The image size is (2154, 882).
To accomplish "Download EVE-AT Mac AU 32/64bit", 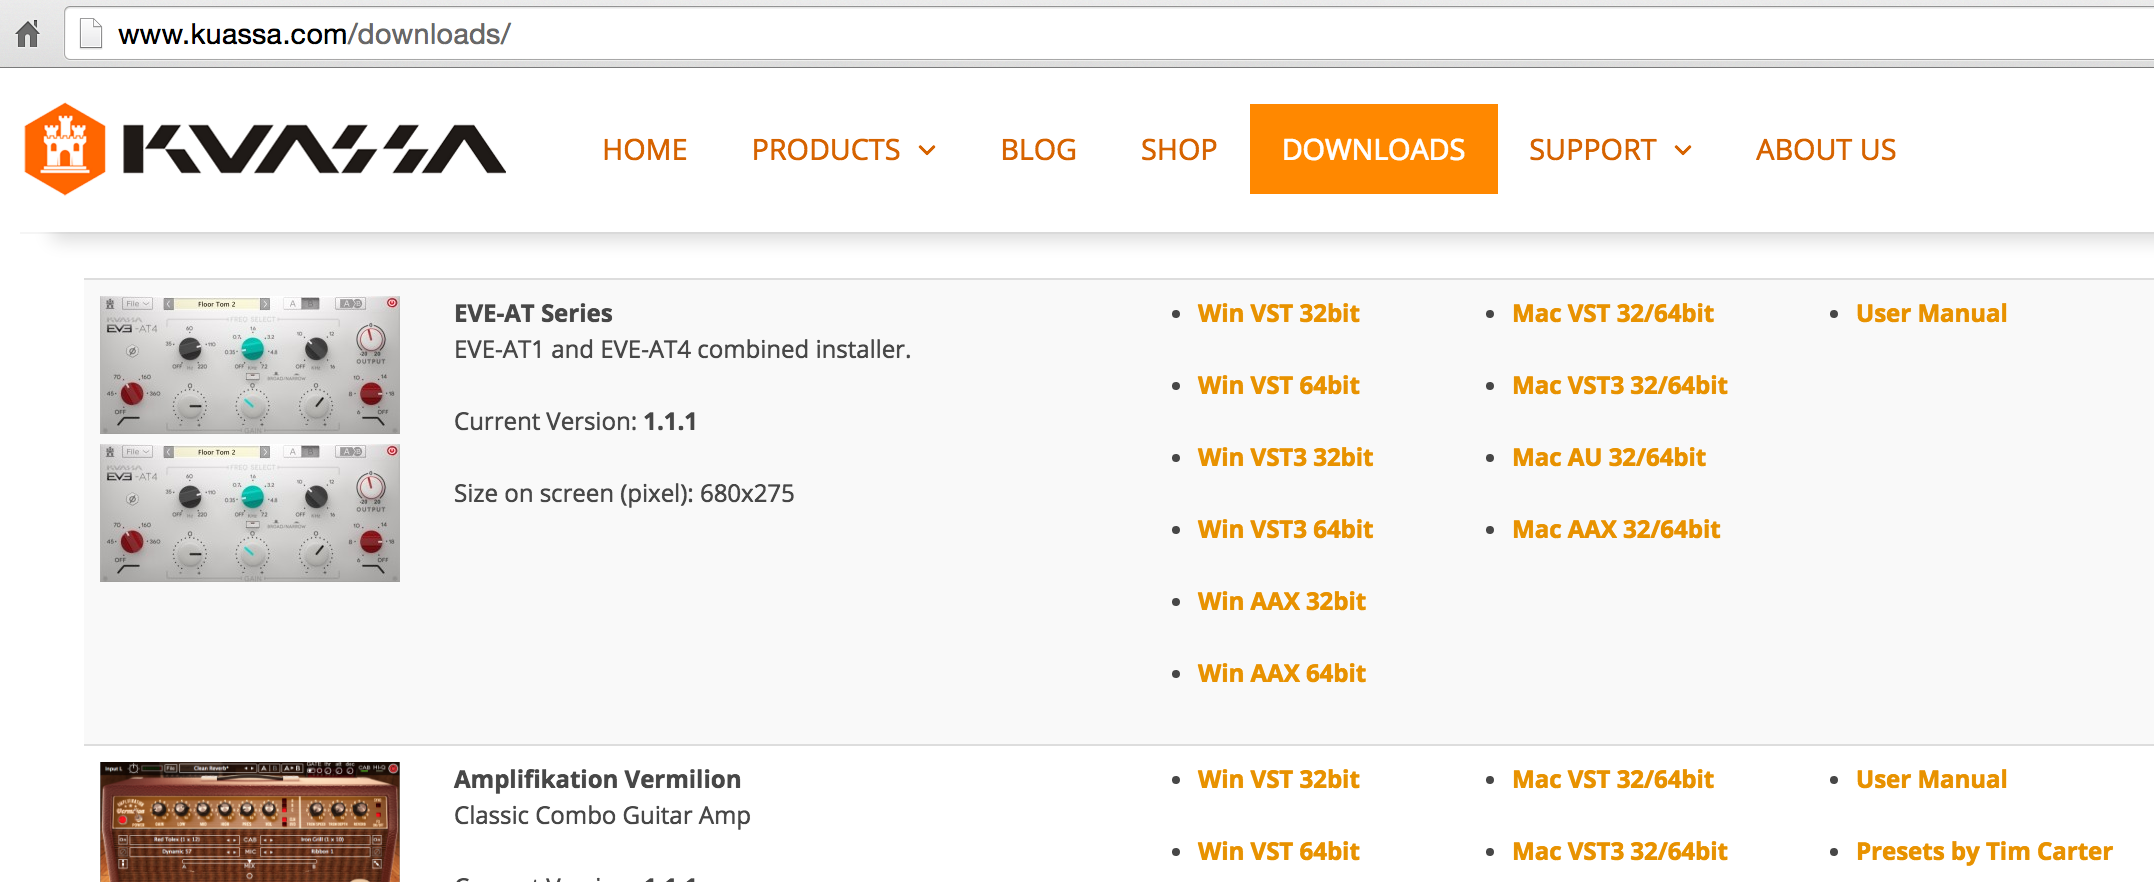I will pyautogui.click(x=1609, y=457).
